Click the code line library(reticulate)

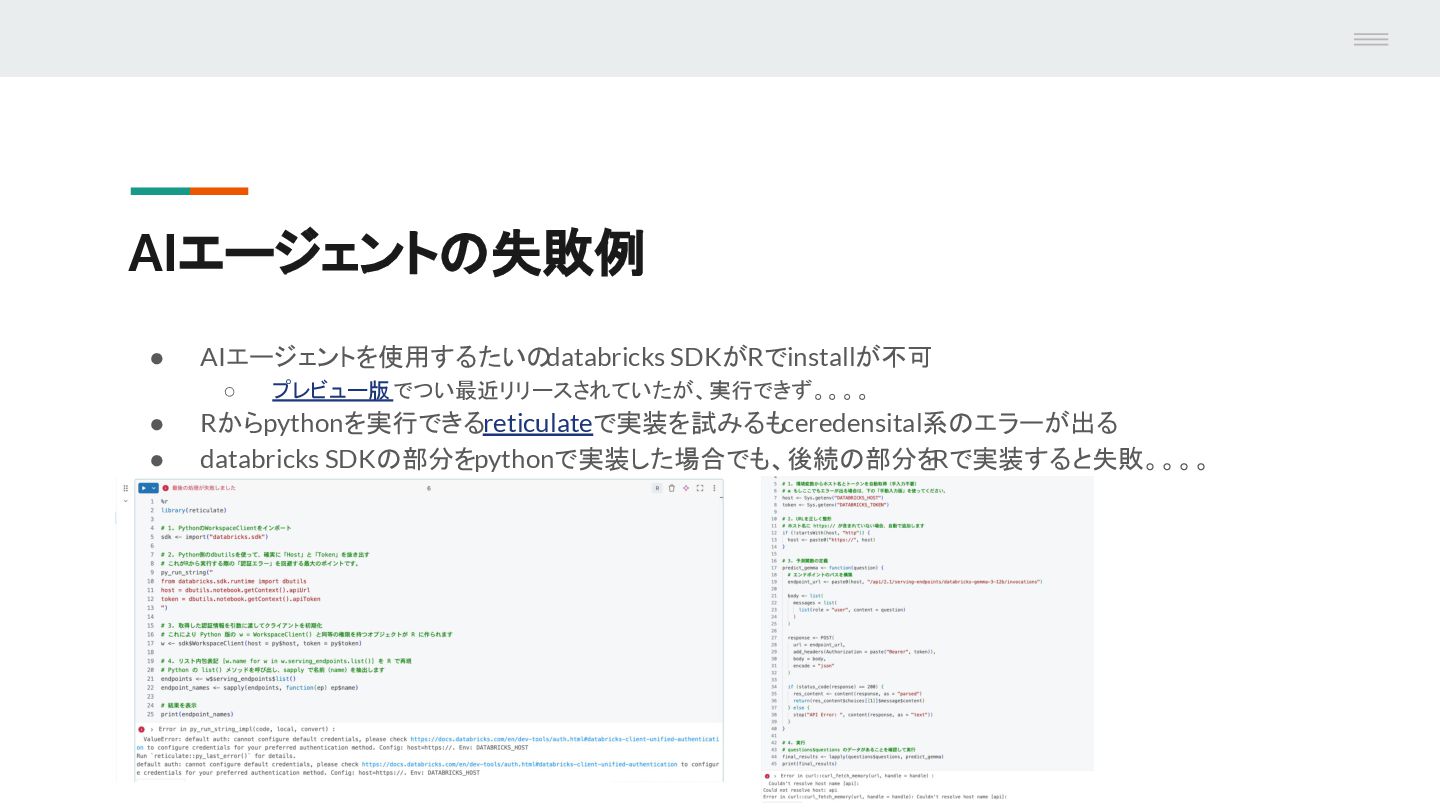[193, 510]
